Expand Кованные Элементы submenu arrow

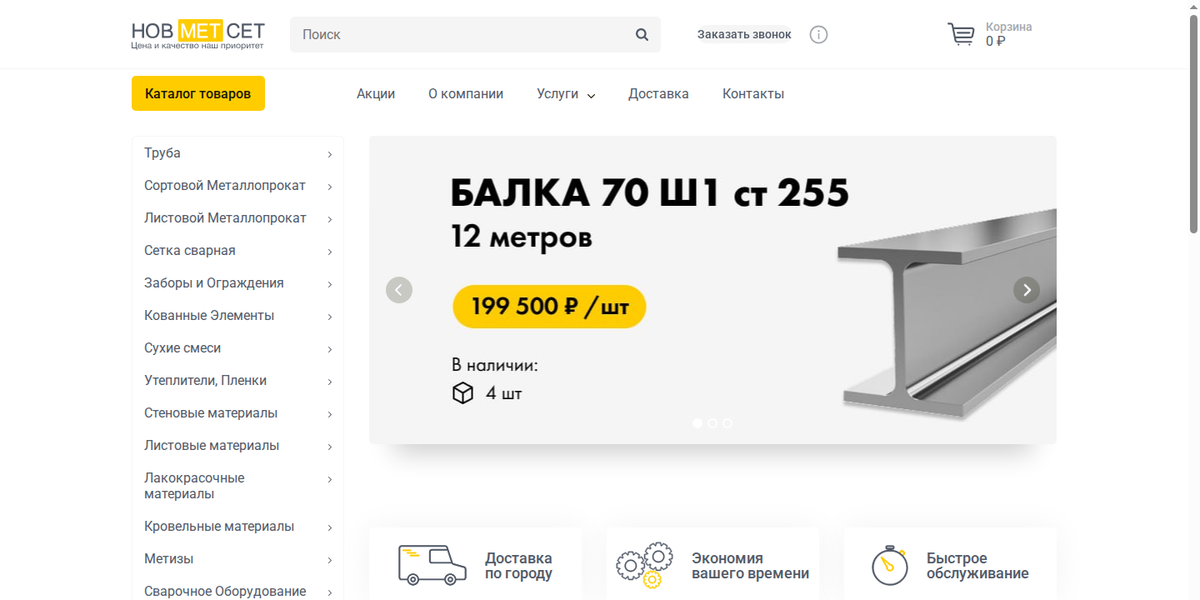[330, 316]
